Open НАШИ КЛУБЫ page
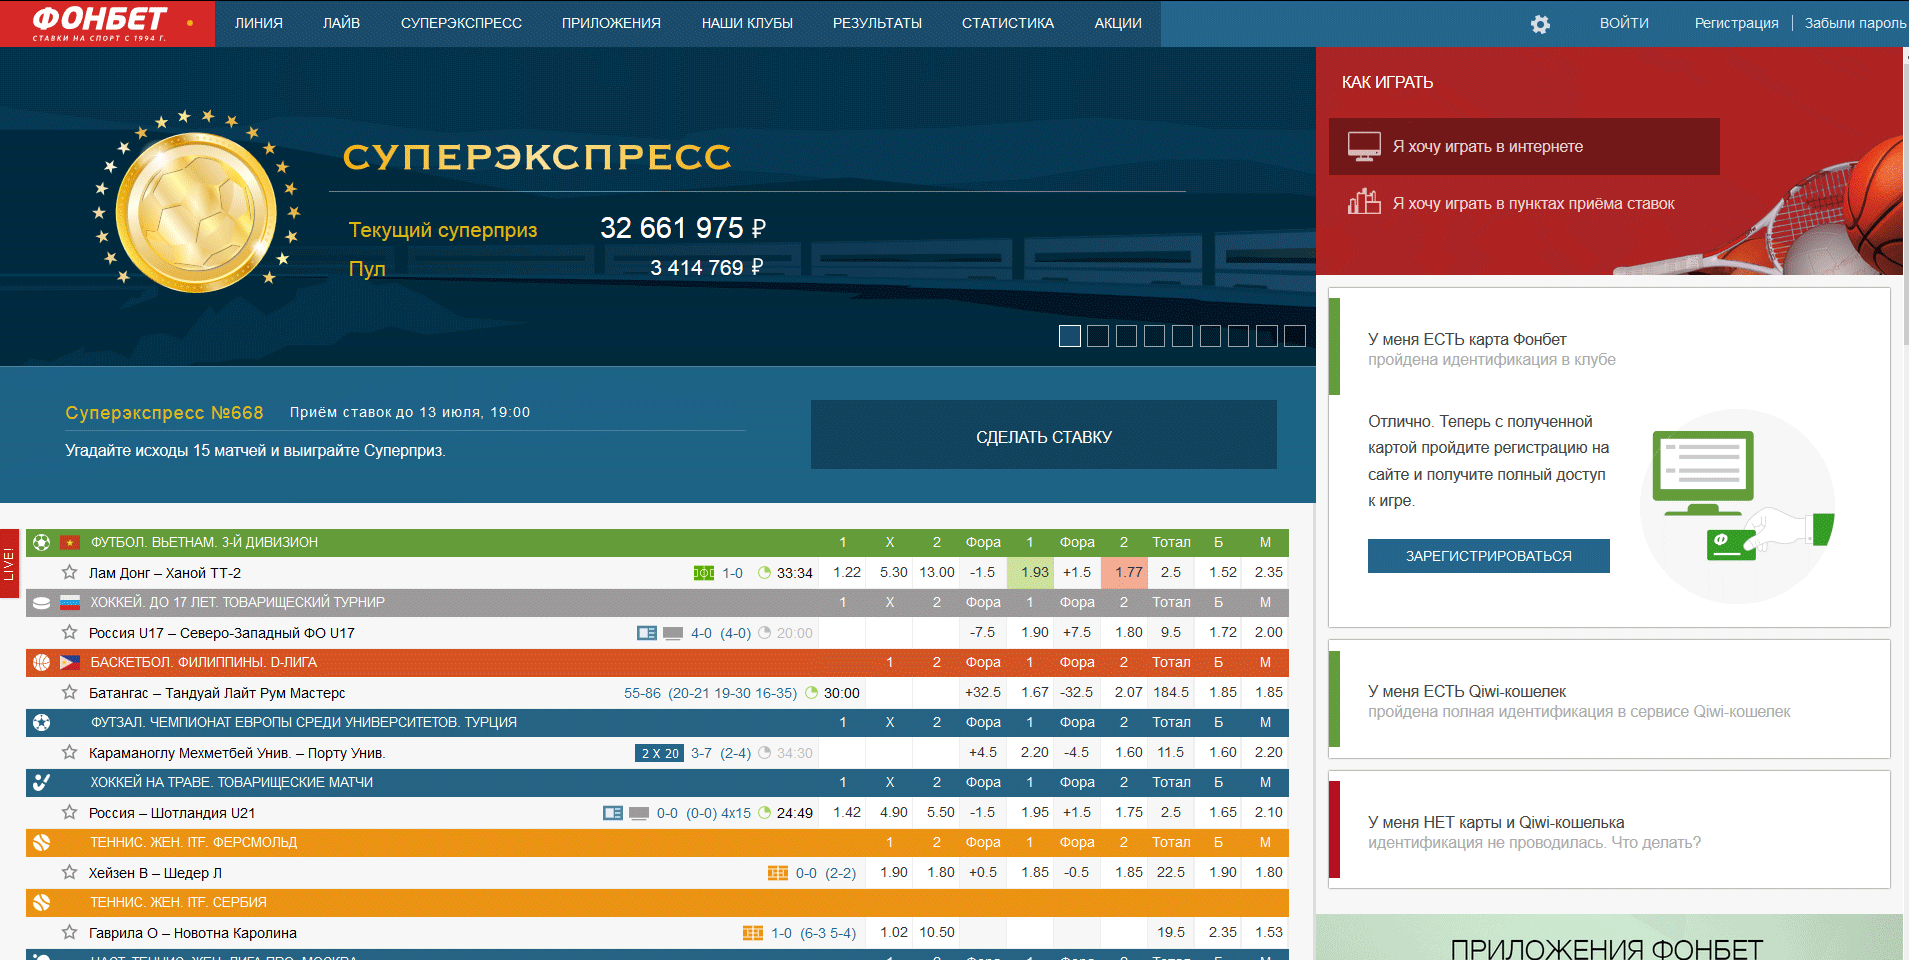Viewport: 1909px width, 960px height. (747, 23)
